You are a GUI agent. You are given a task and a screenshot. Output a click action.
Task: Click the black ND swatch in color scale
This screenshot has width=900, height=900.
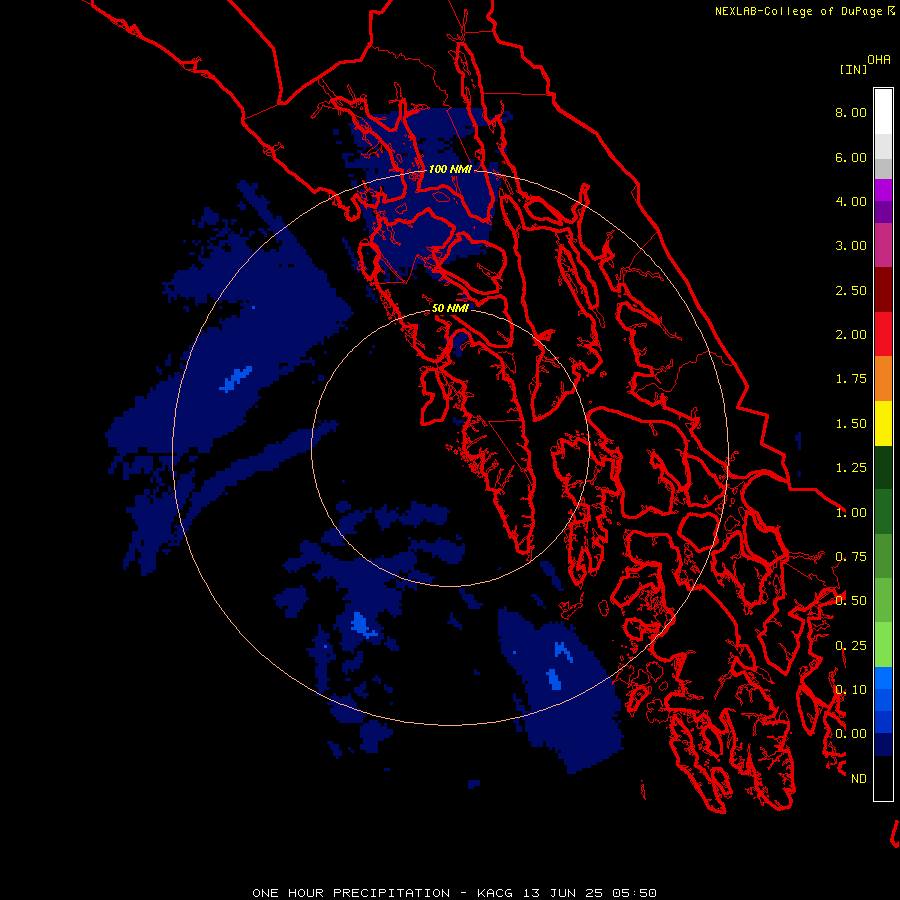(x=883, y=778)
